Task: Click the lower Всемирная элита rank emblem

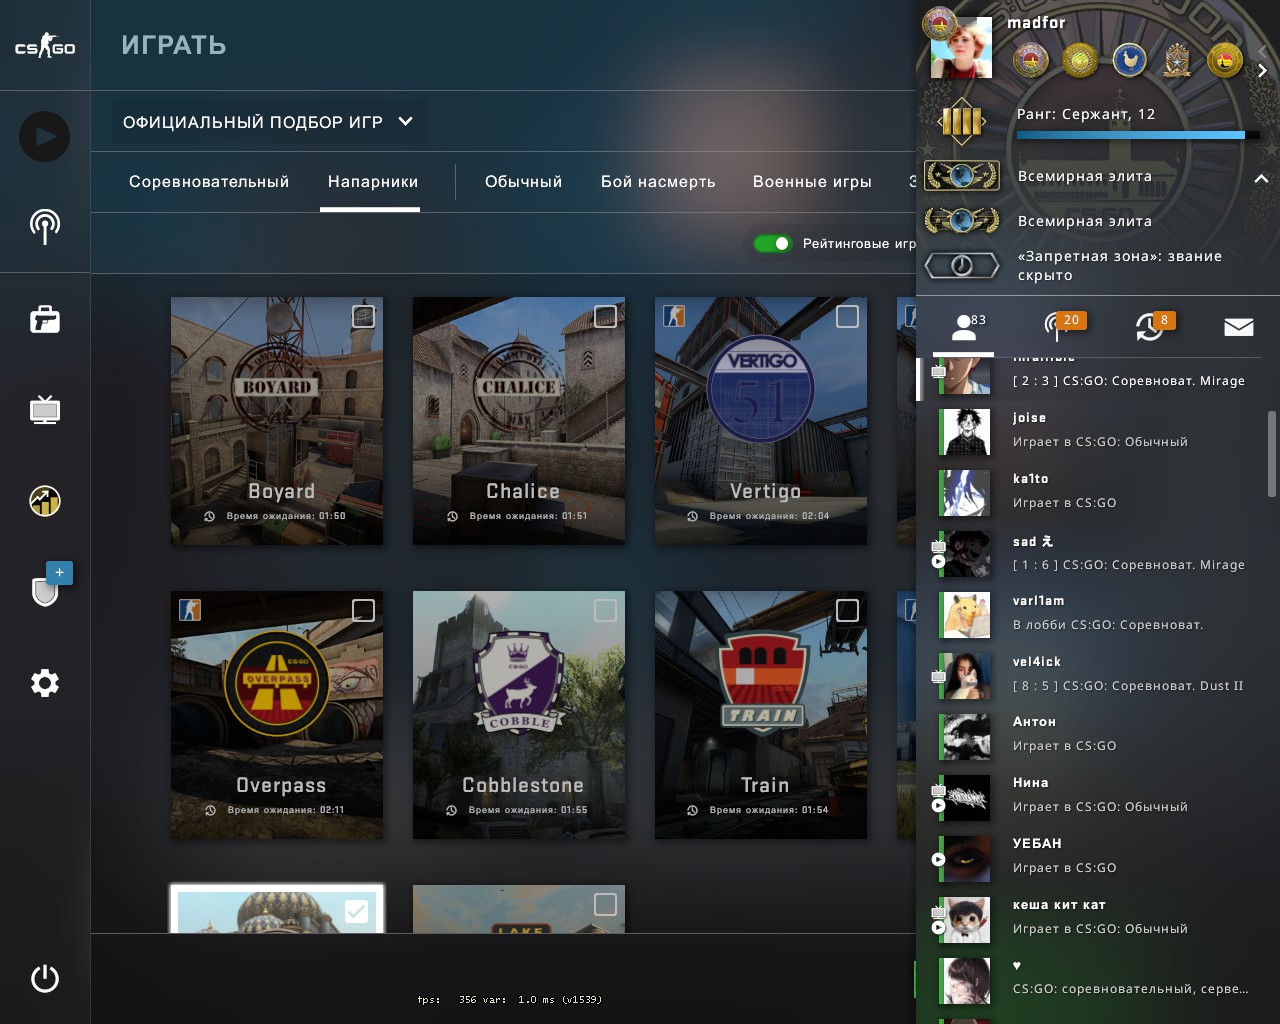Action: 961,220
